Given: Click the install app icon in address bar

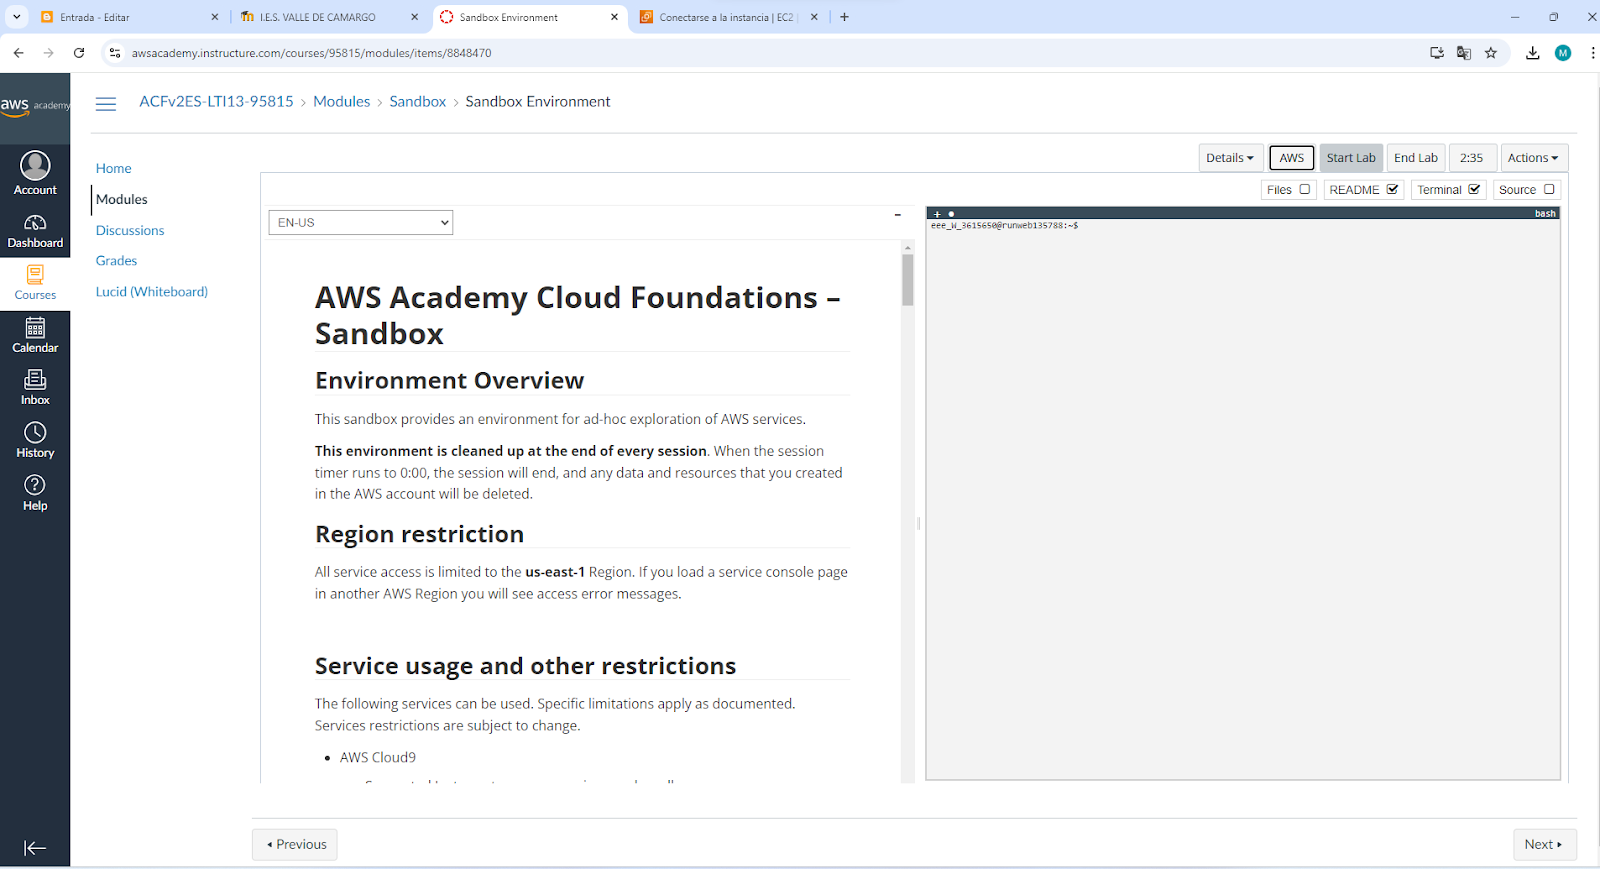Looking at the screenshot, I should pos(1437,53).
